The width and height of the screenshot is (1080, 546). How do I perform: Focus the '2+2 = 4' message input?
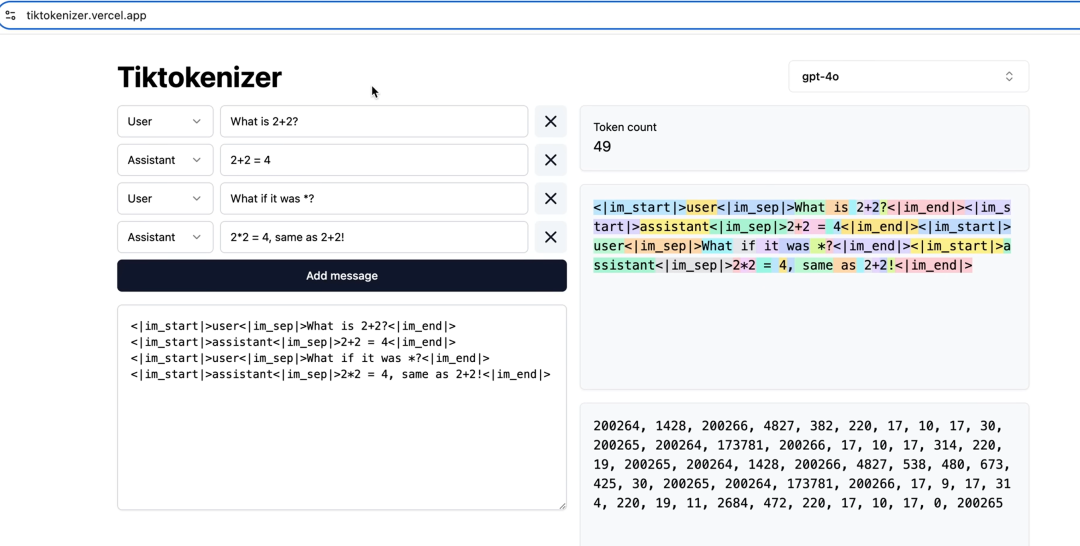374,160
